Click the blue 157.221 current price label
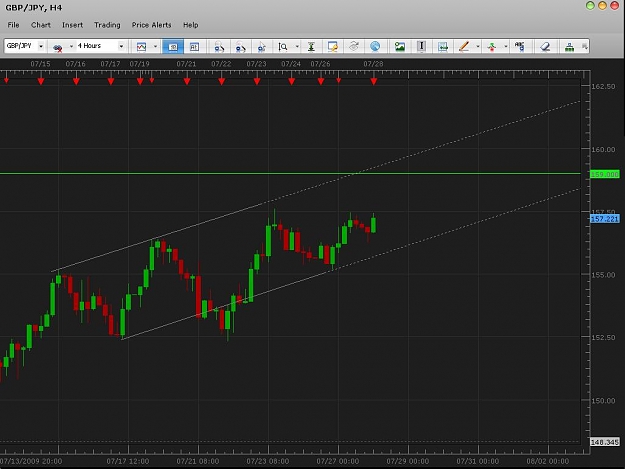This screenshot has height=469, width=625. point(605,219)
